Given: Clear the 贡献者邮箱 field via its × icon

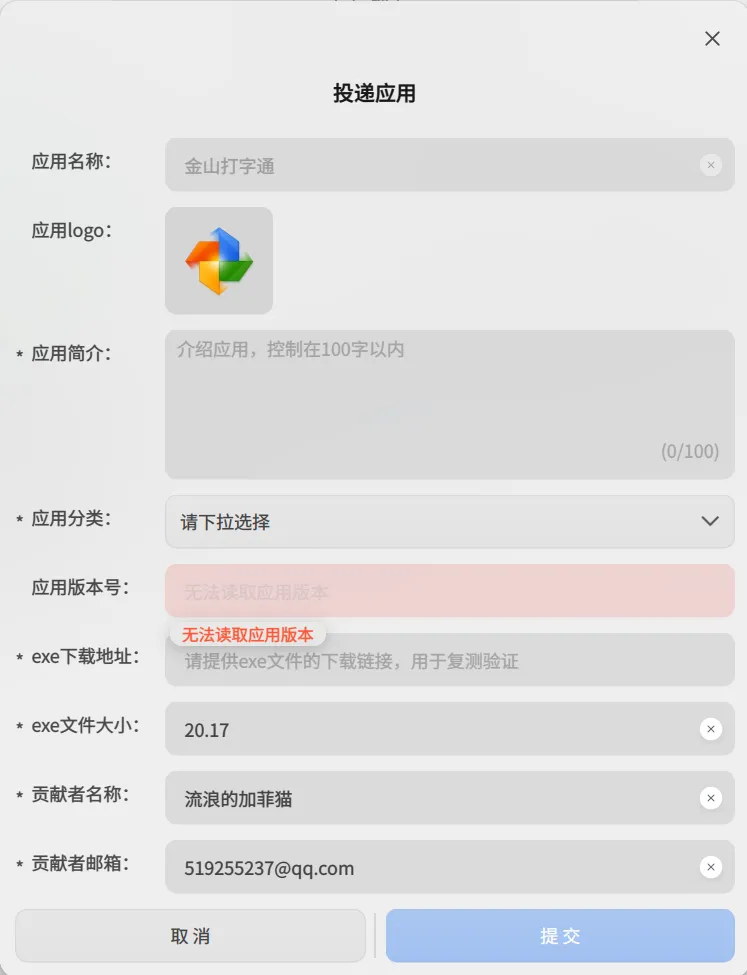Looking at the screenshot, I should coord(711,867).
